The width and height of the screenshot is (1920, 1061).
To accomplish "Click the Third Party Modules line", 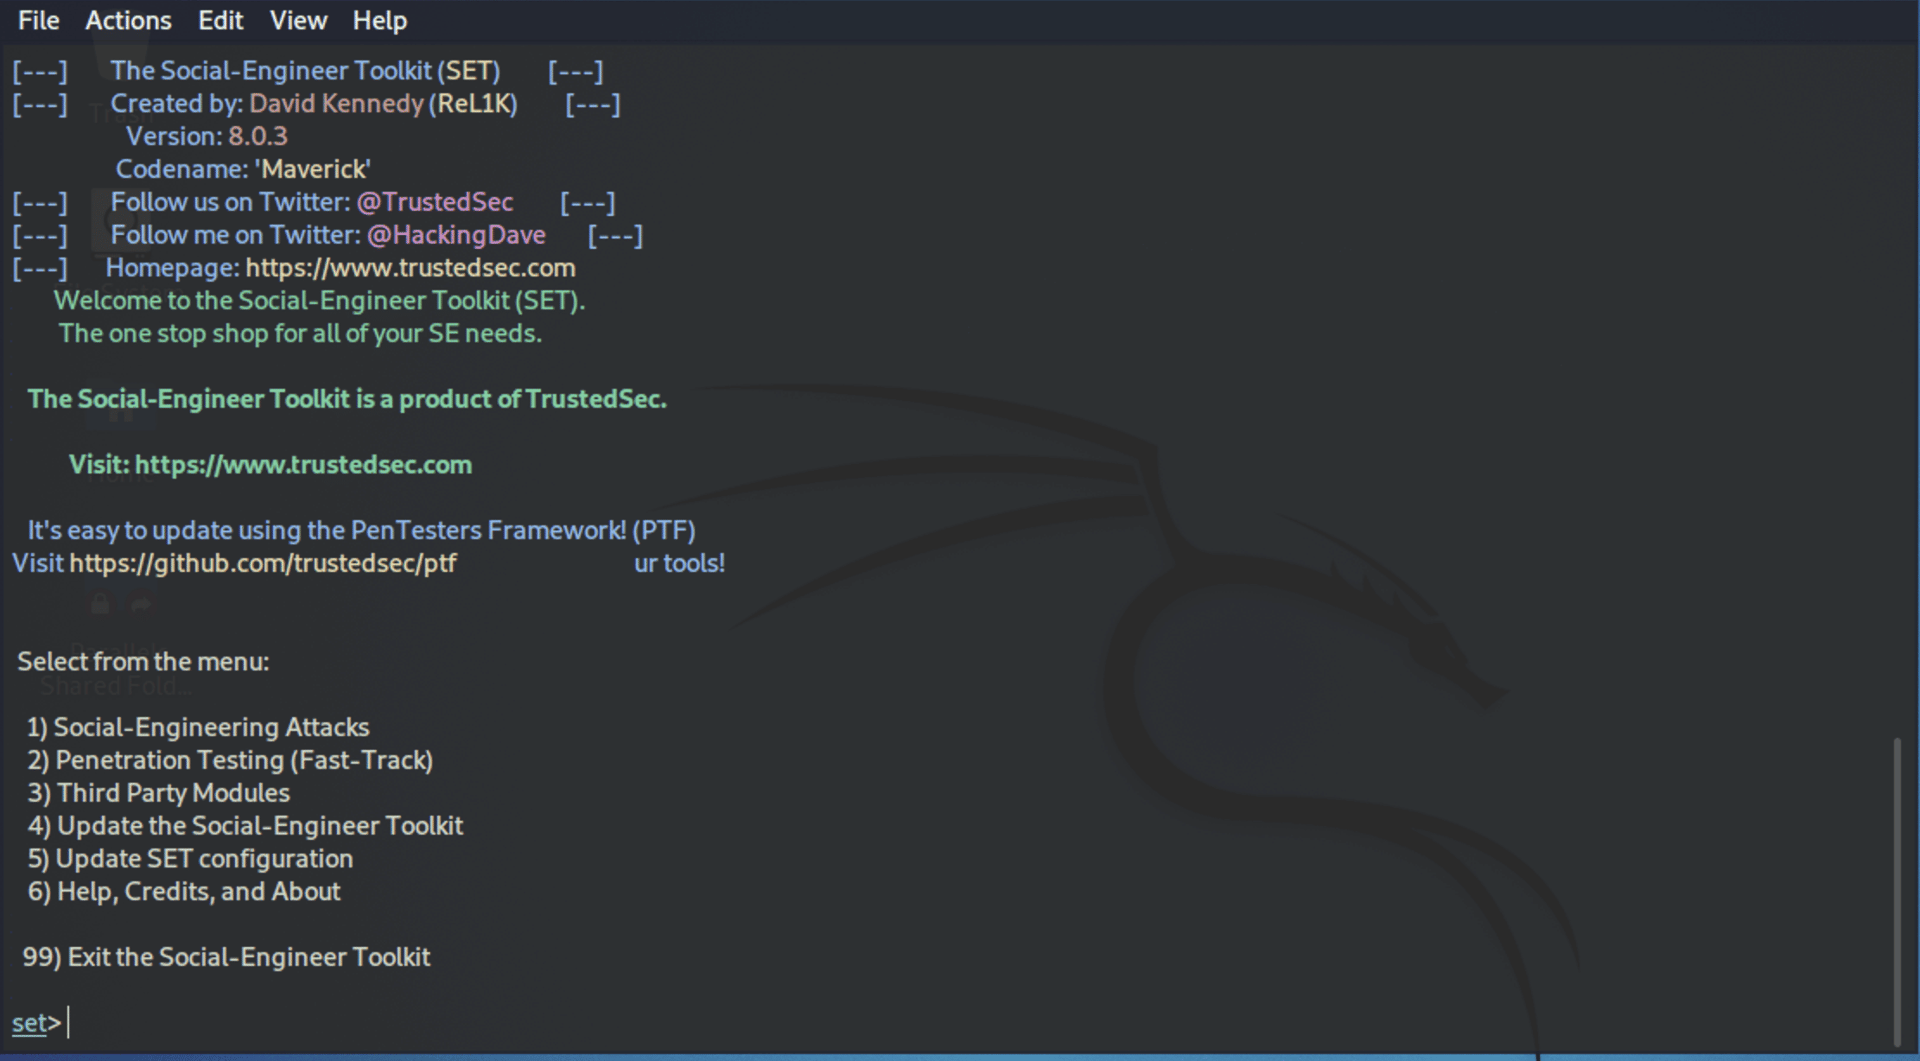I will click(159, 793).
